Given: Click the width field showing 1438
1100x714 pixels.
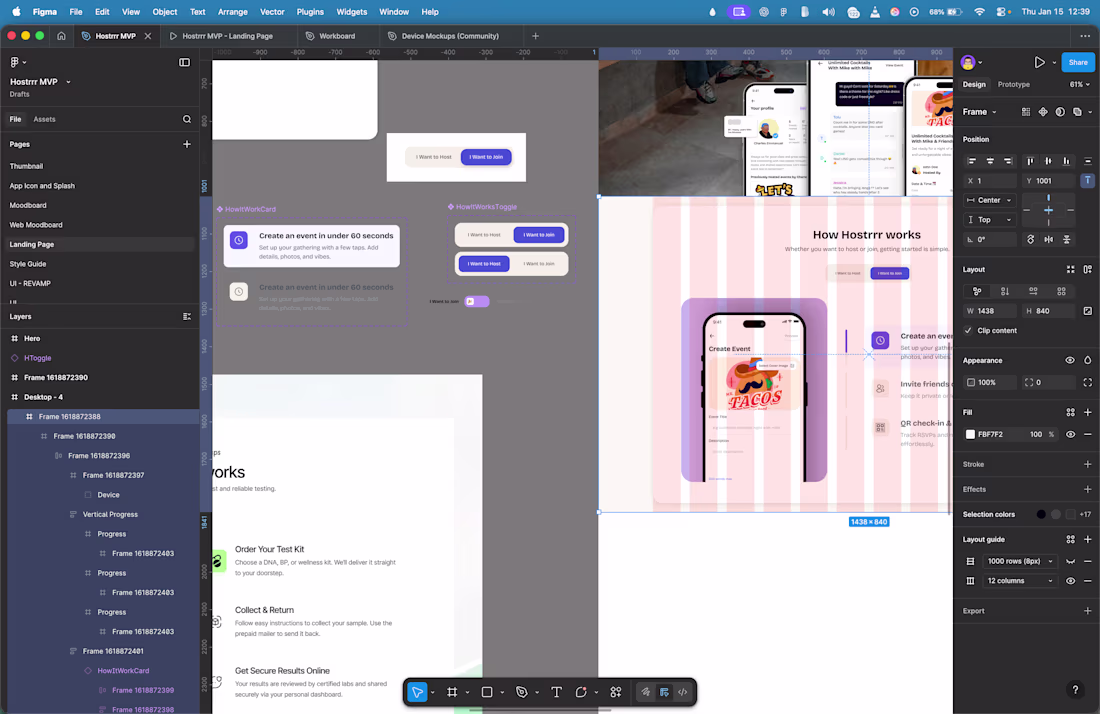Looking at the screenshot, I should pos(990,311).
